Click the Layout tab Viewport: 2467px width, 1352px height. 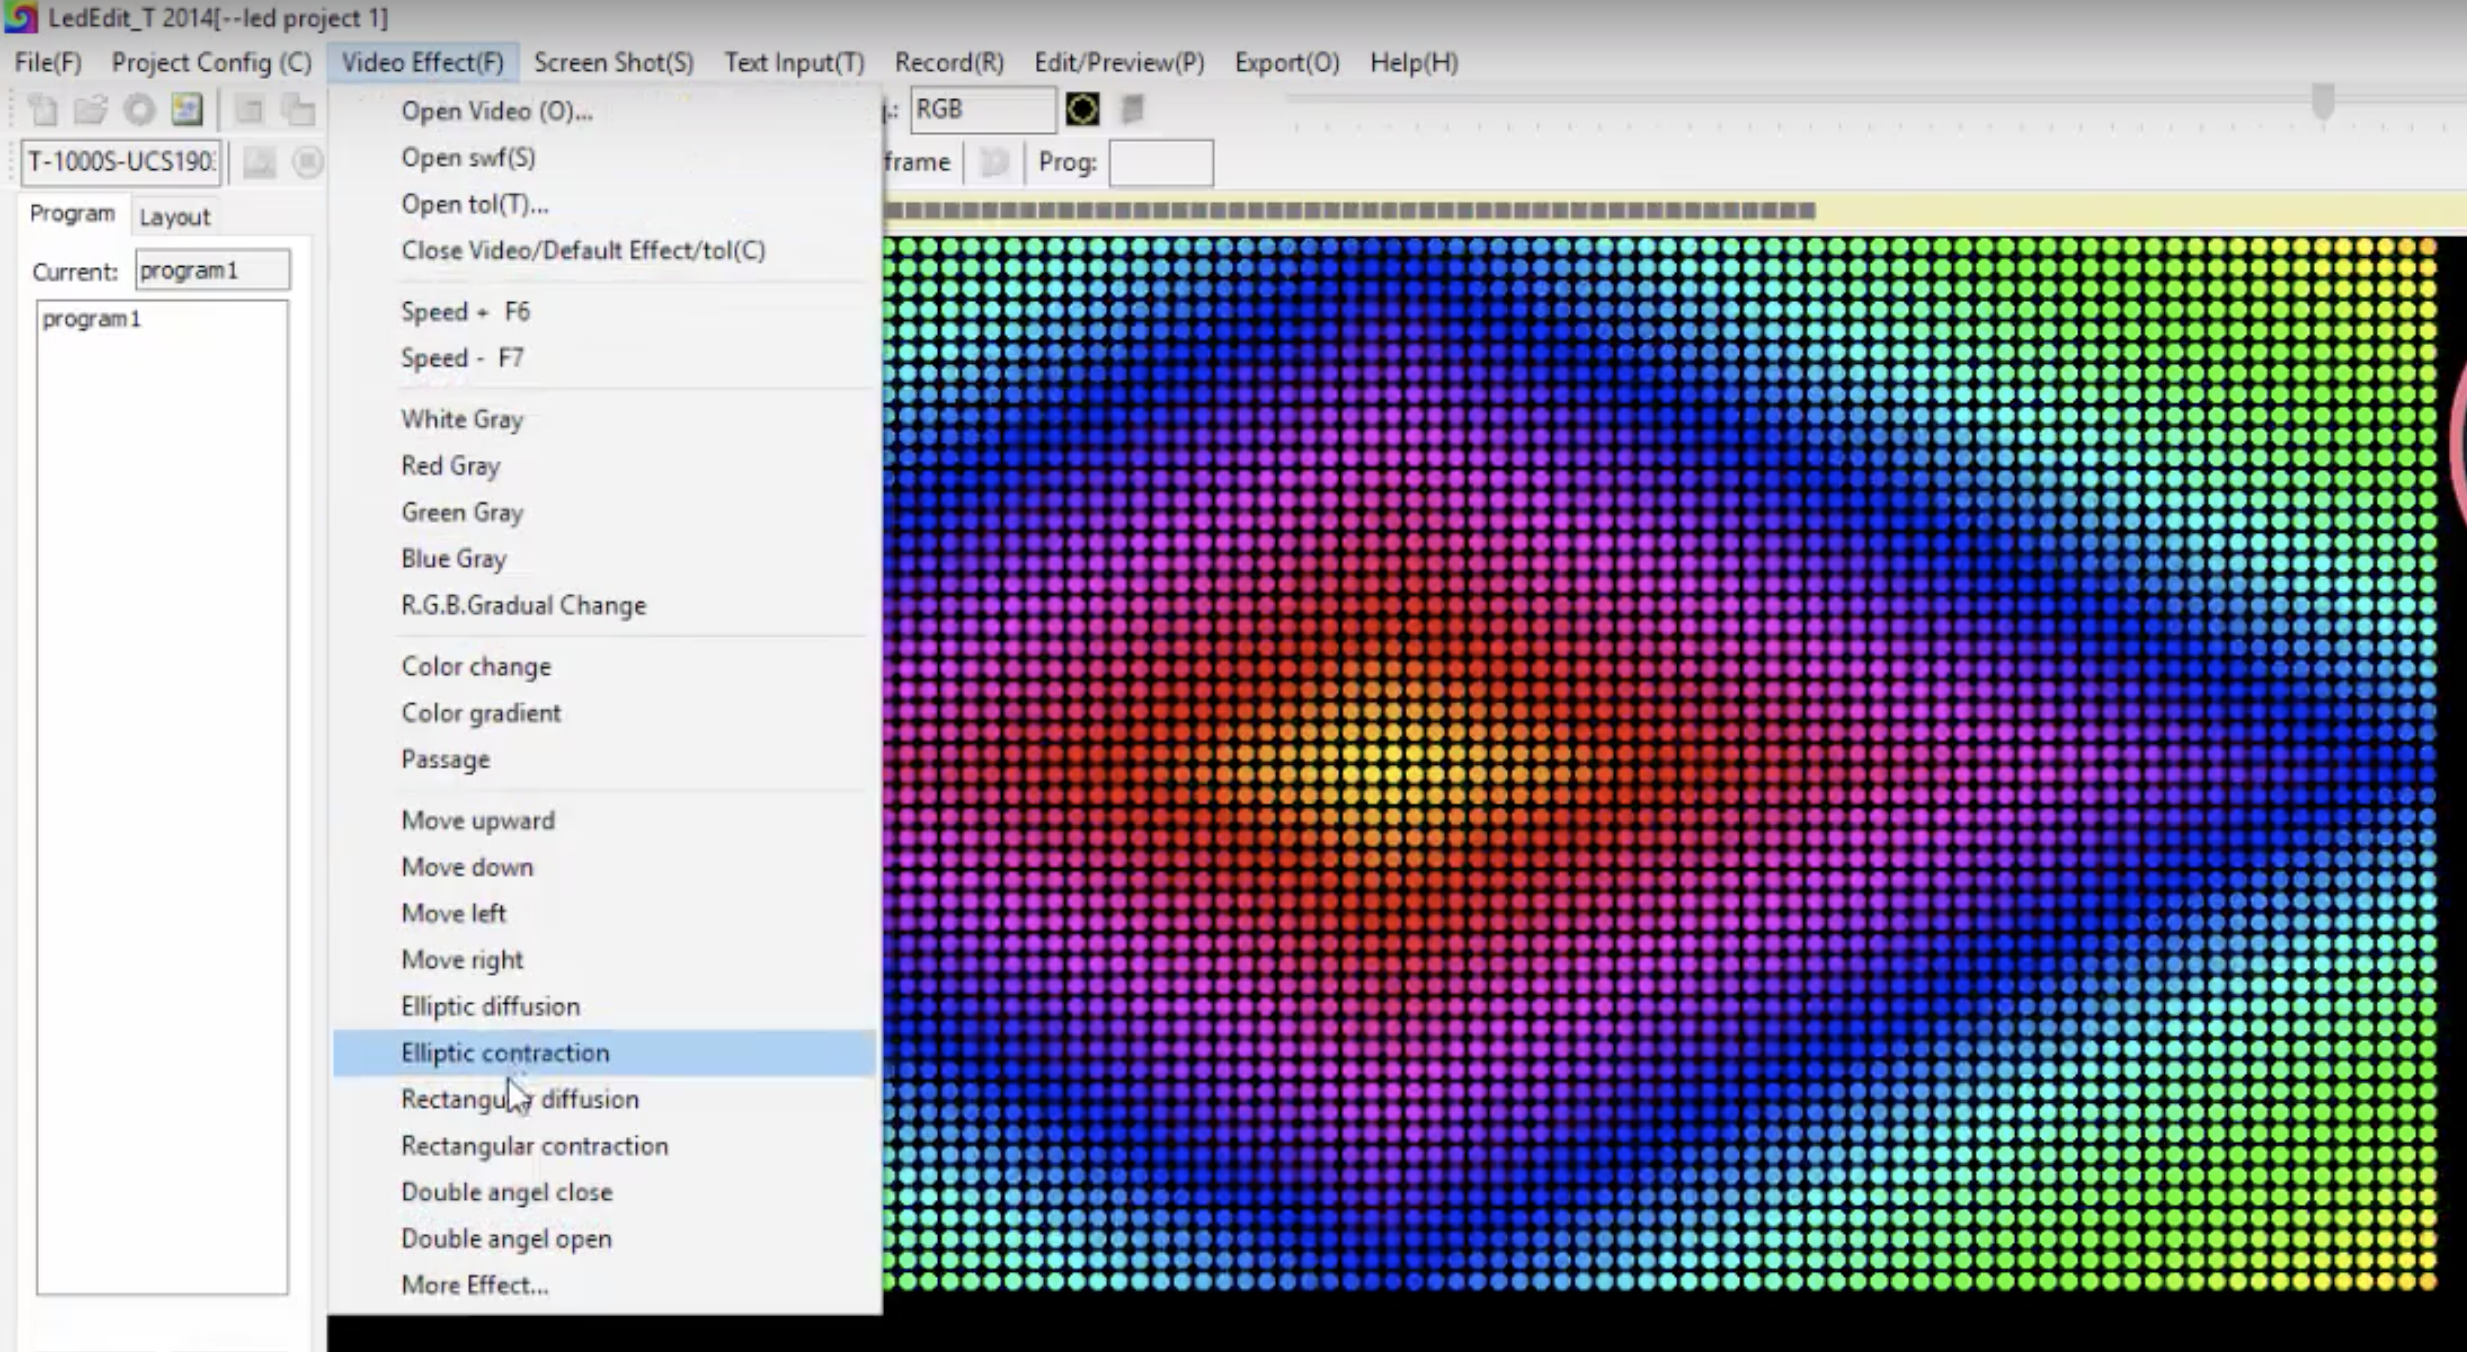(175, 215)
